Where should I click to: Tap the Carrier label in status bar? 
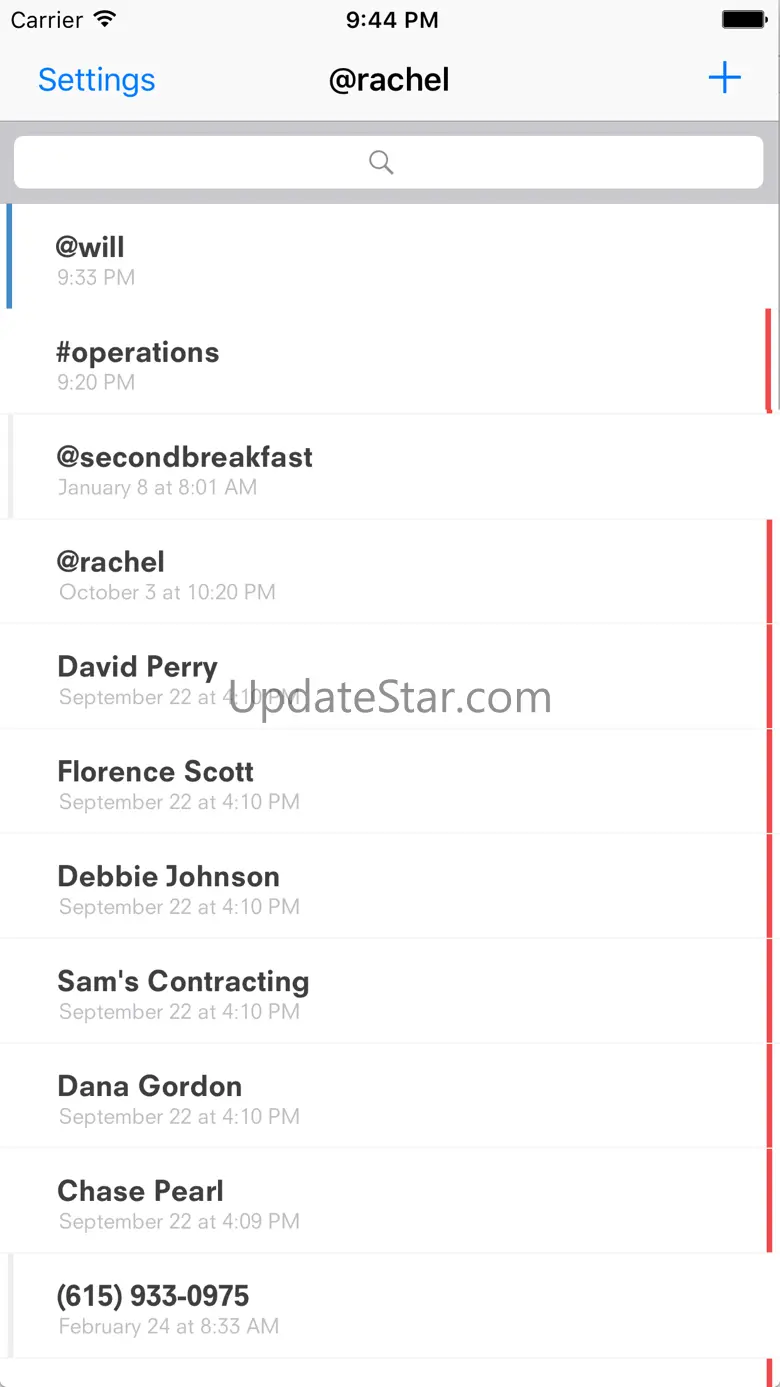(x=46, y=20)
